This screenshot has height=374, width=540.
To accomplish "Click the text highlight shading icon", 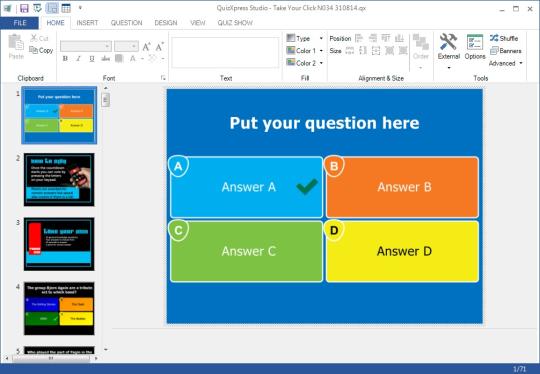I will [x=119, y=59].
